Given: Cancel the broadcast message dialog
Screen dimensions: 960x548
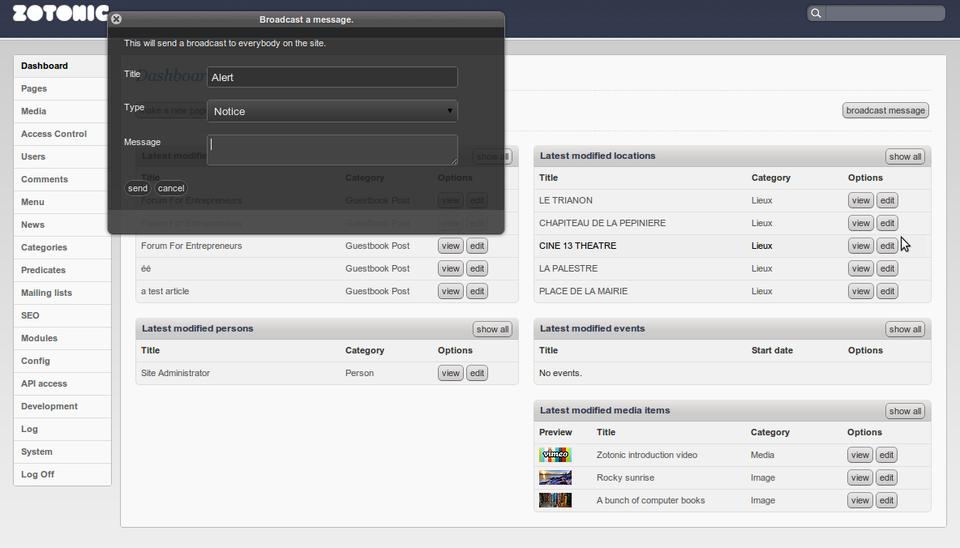Looking at the screenshot, I should [x=171, y=188].
